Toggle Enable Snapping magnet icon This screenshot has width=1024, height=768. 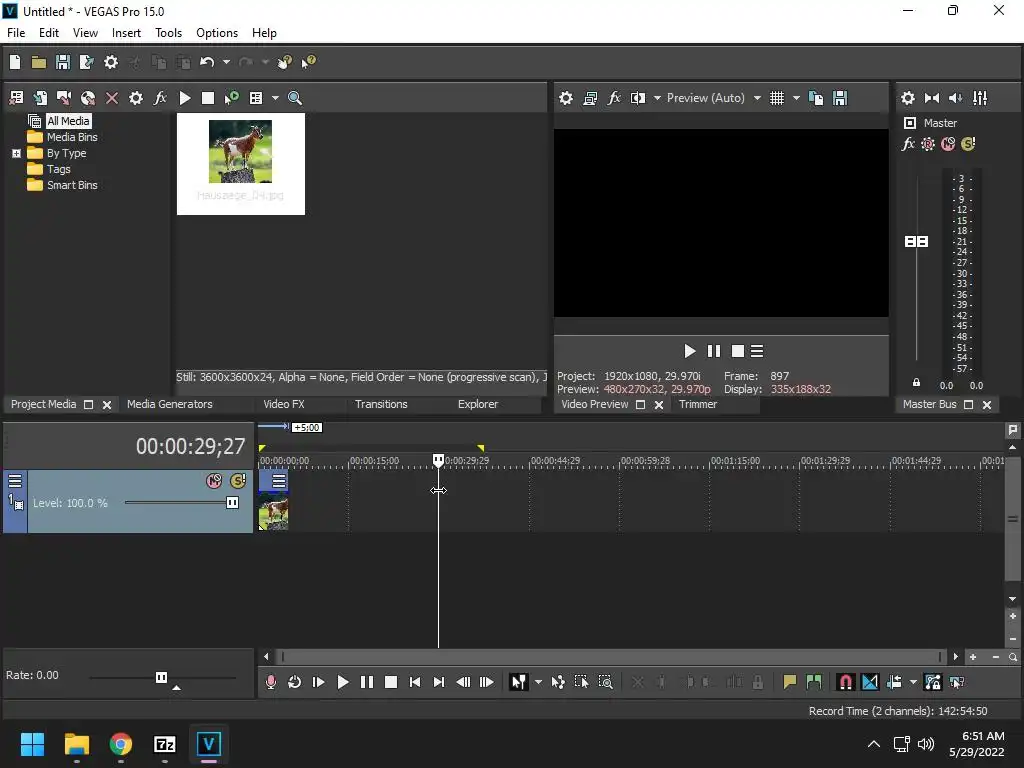[845, 682]
